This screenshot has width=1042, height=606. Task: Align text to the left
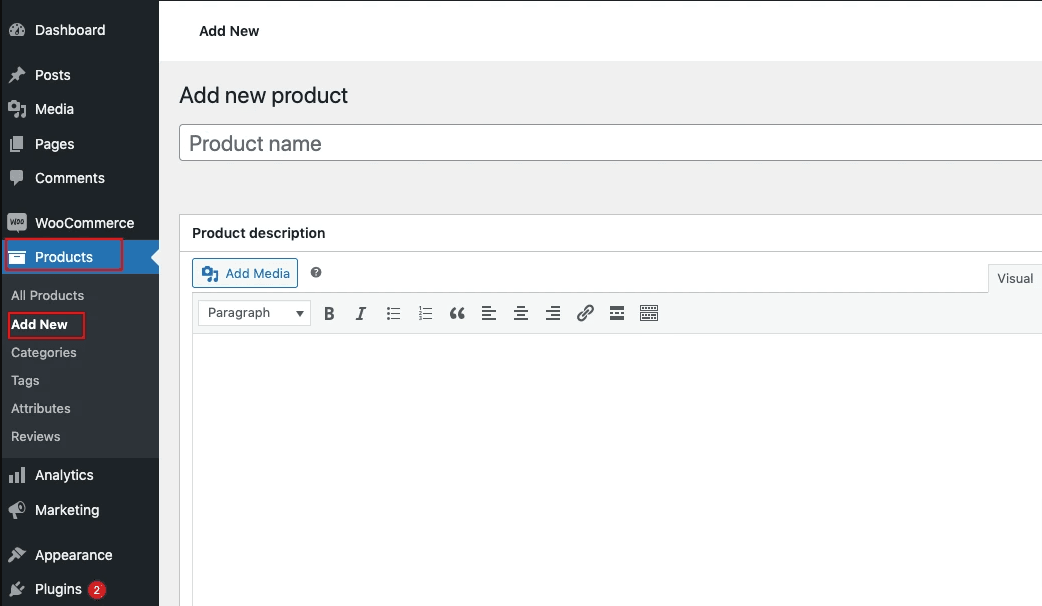(x=489, y=314)
